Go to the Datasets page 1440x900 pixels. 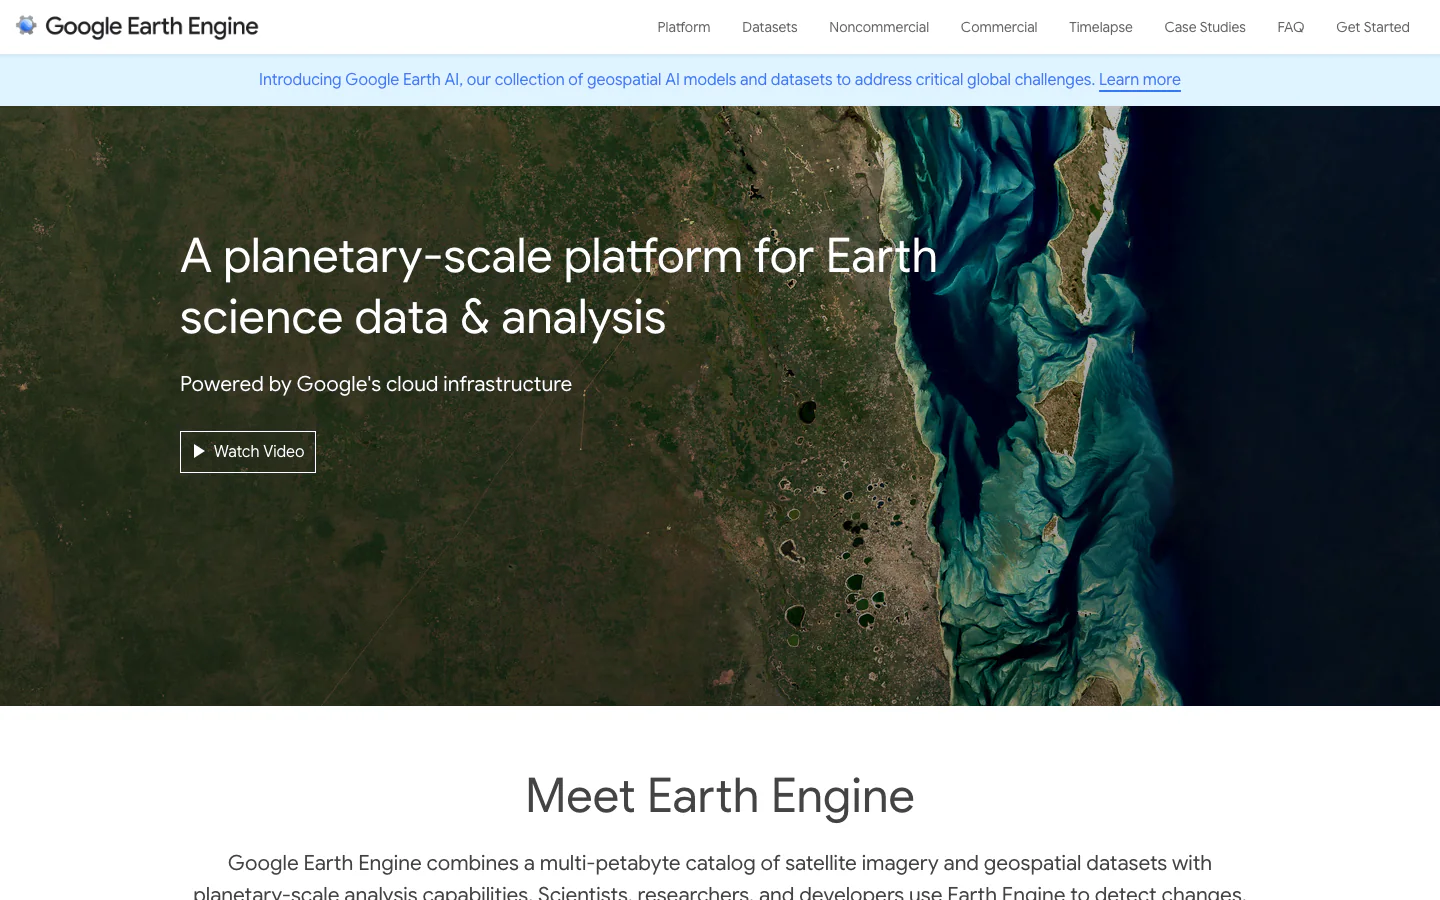[770, 27]
